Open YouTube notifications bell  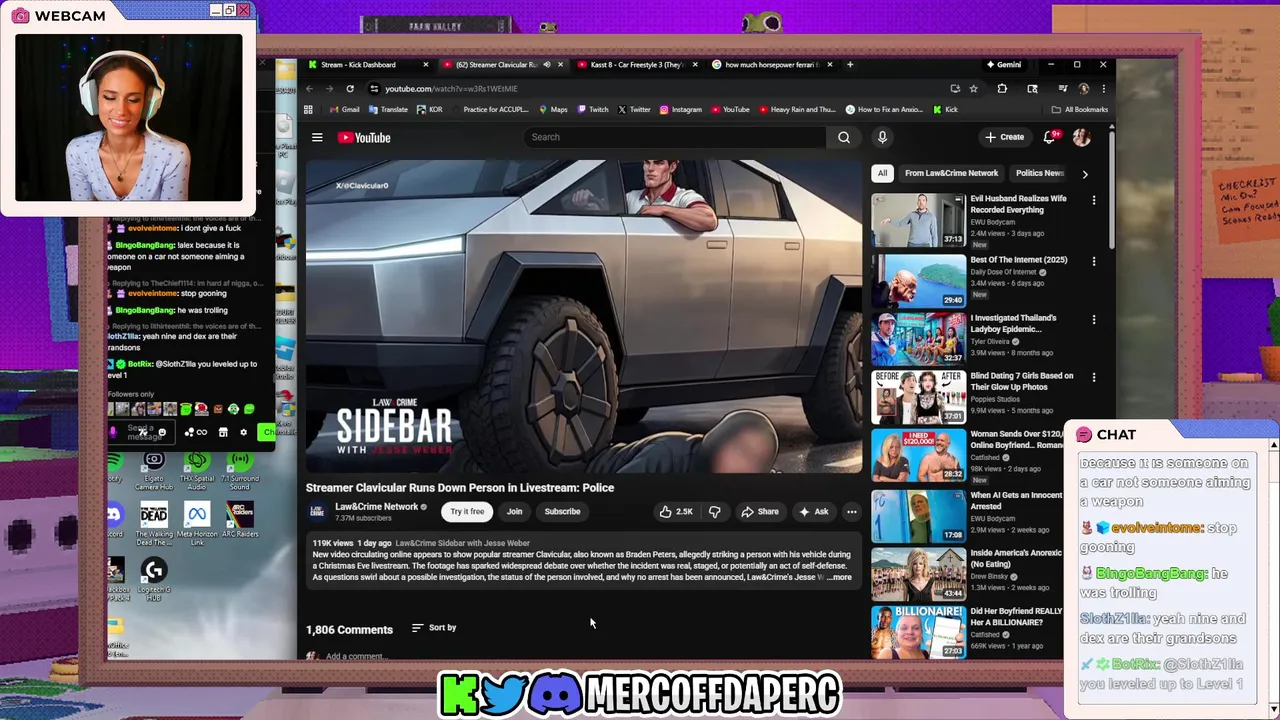click(x=1049, y=137)
